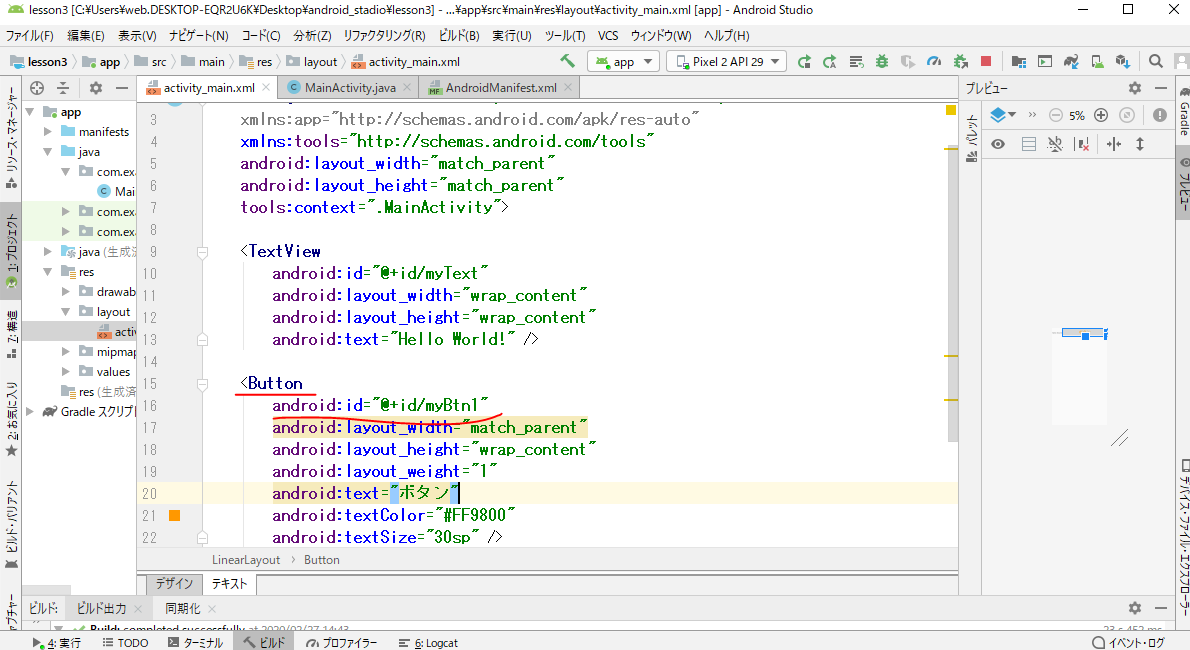Toggle the eye view options in preview
The image size is (1190, 650).
[998, 144]
